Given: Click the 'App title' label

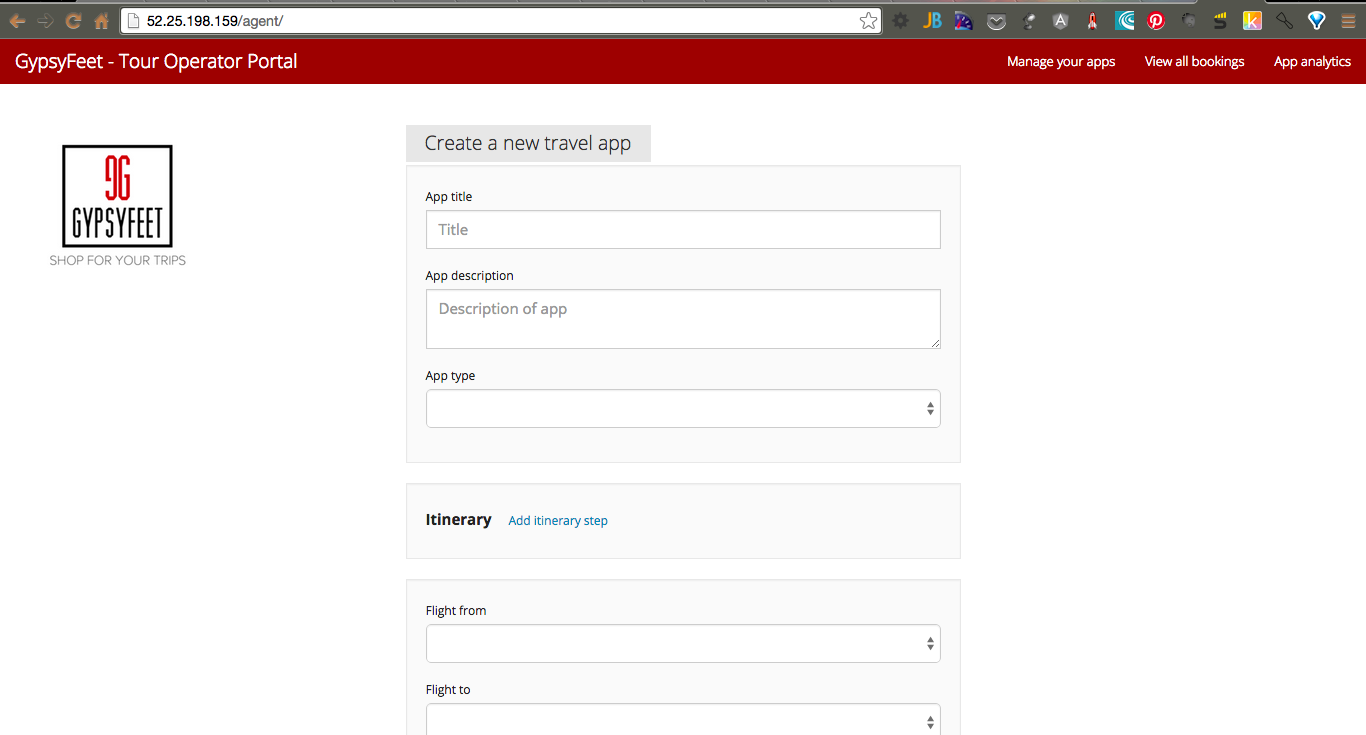Looking at the screenshot, I should coord(448,196).
